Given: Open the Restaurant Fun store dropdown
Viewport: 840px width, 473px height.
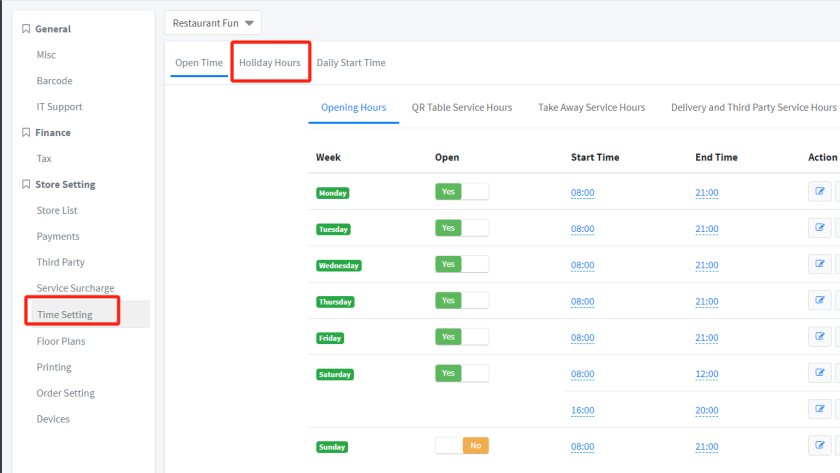Looking at the screenshot, I should coord(213,23).
